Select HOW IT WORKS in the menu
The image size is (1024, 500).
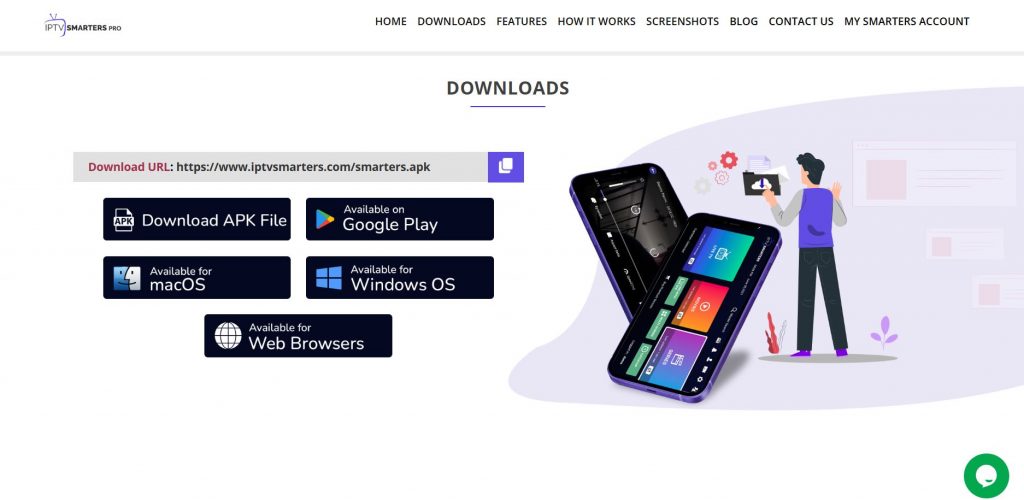[x=596, y=22]
